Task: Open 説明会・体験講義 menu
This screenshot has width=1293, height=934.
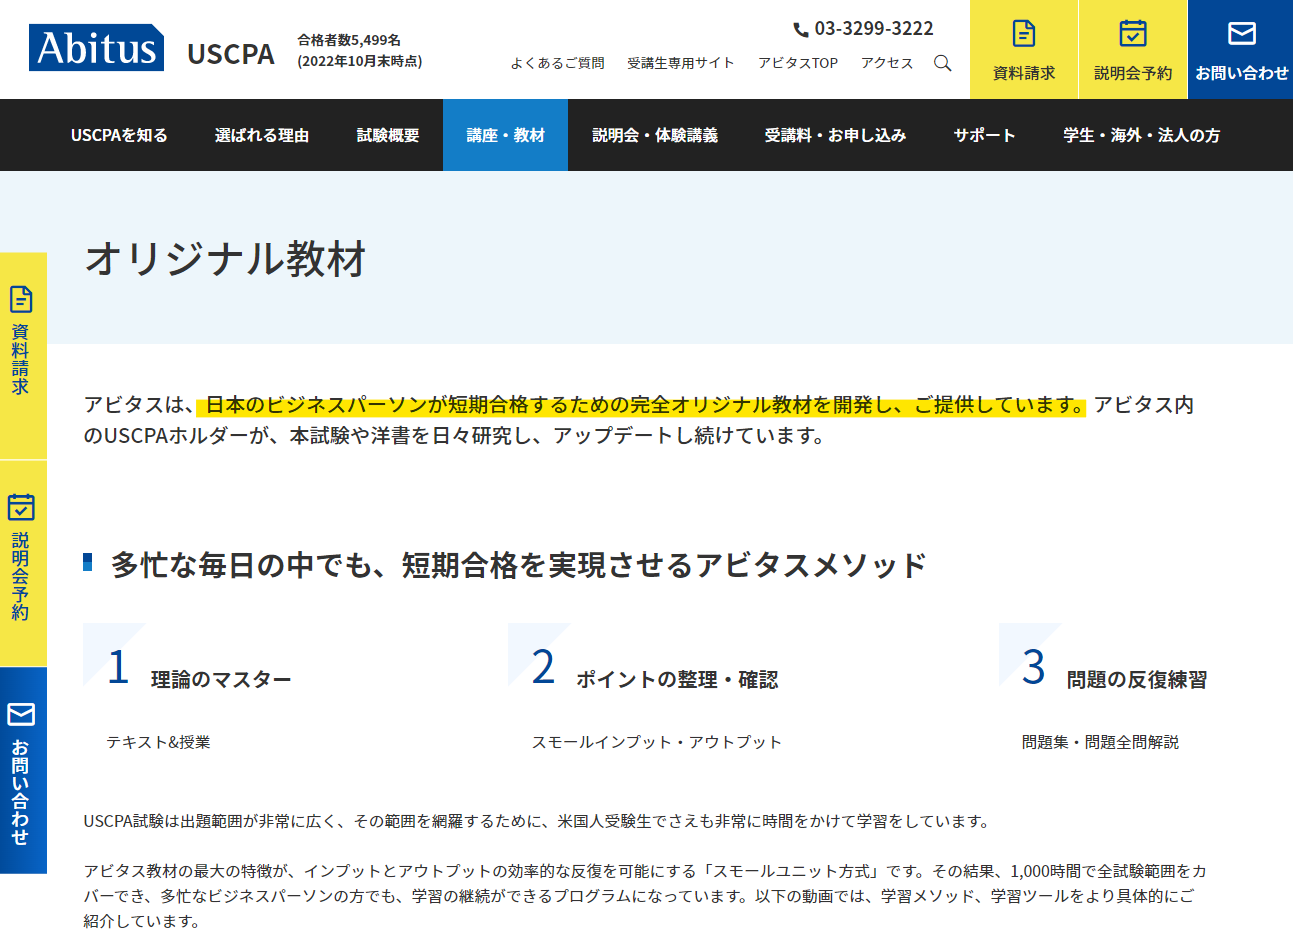Action: 655,135
